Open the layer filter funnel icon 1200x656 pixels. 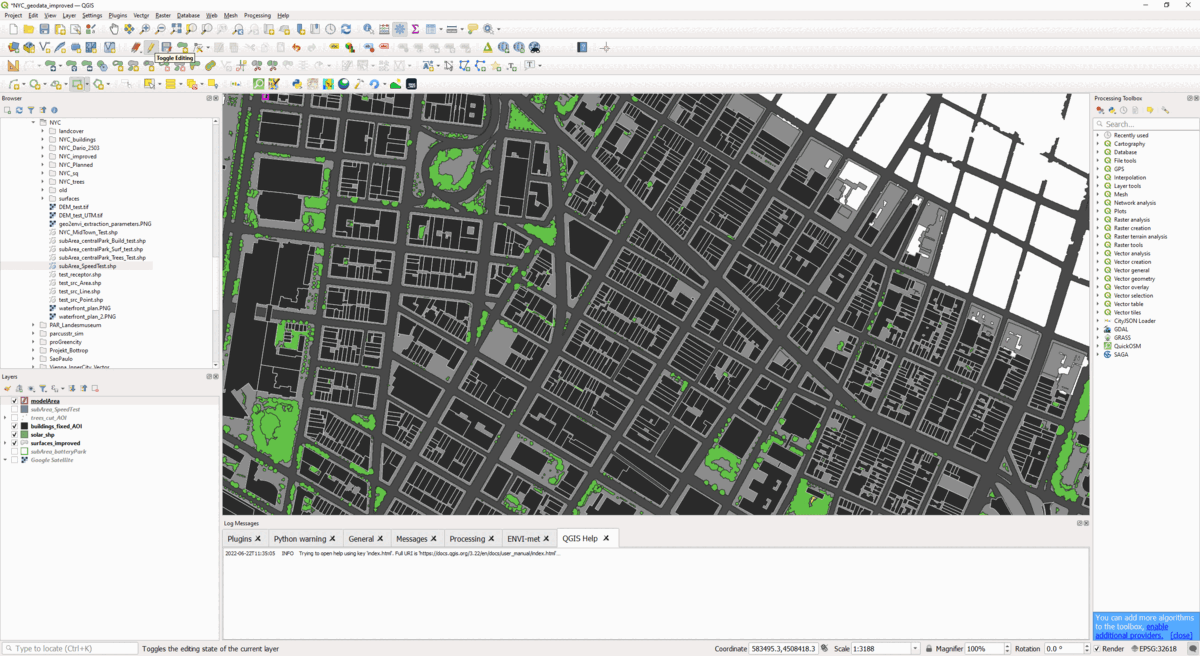click(x=43, y=389)
